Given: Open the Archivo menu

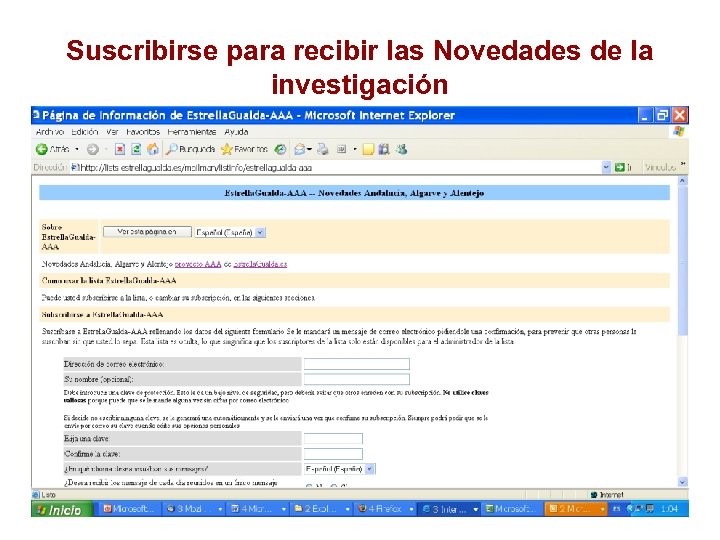Looking at the screenshot, I should pyautogui.click(x=50, y=132).
